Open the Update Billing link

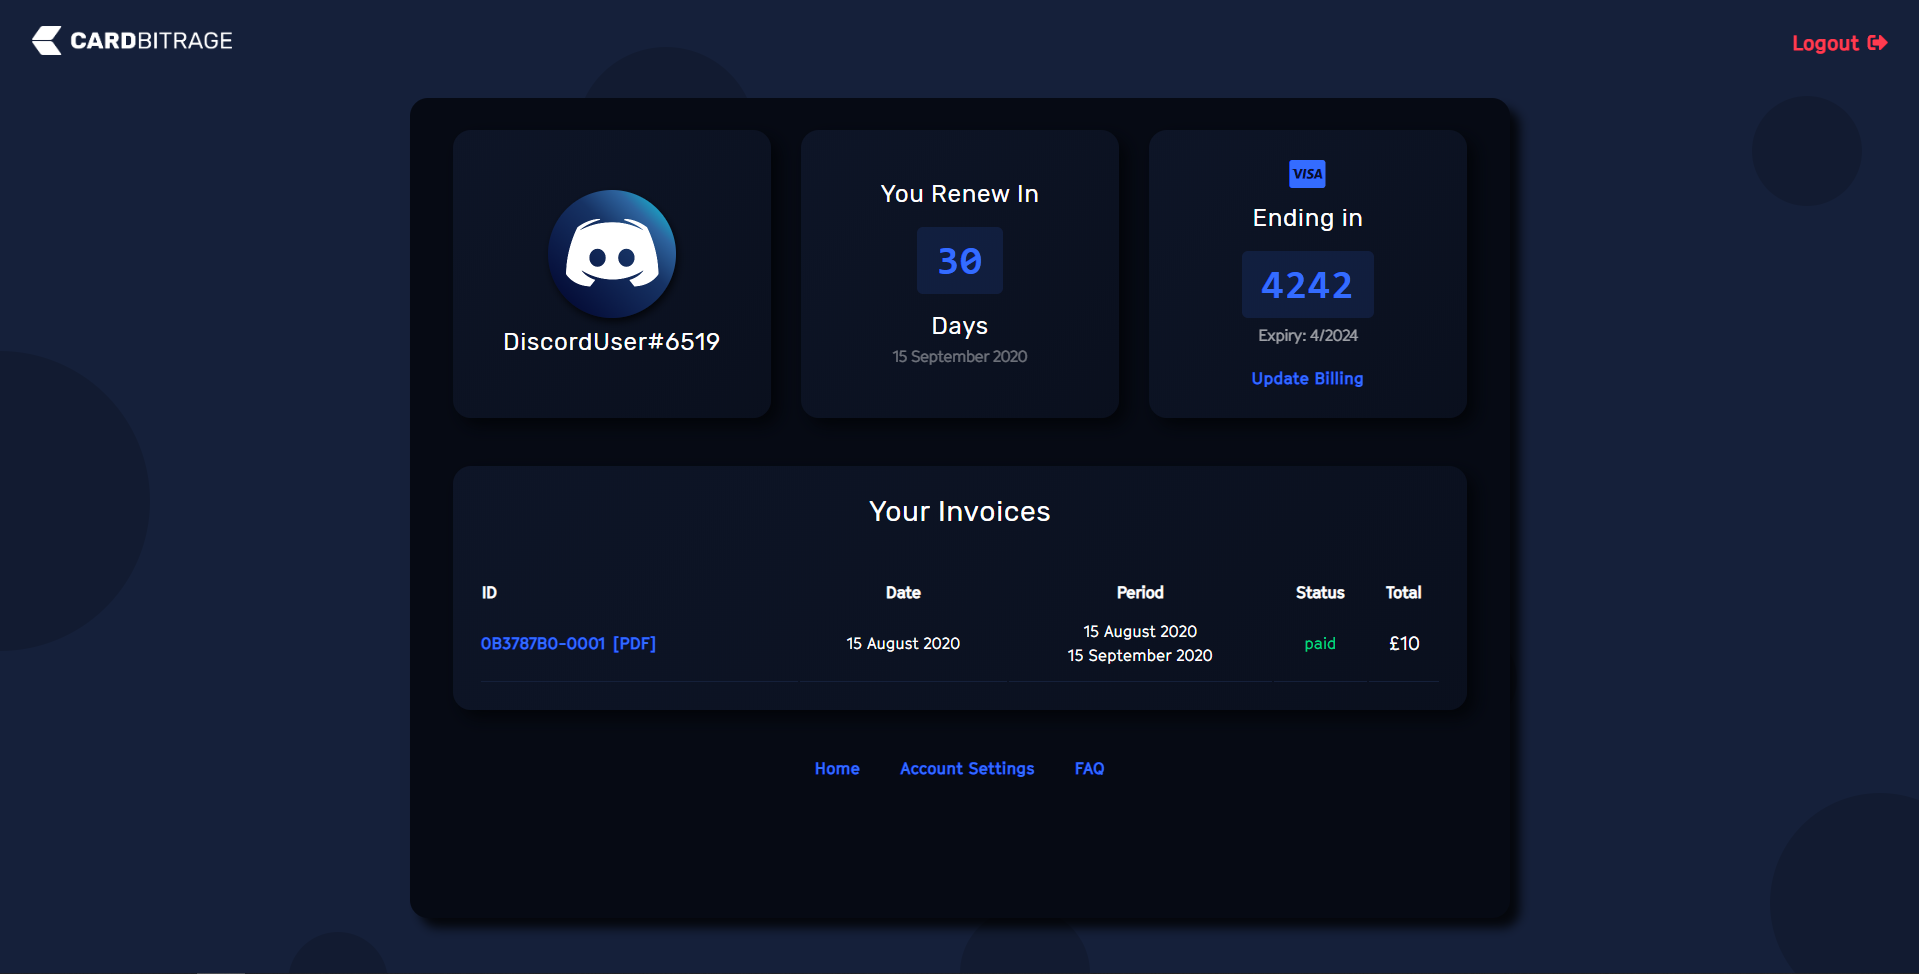click(x=1307, y=379)
